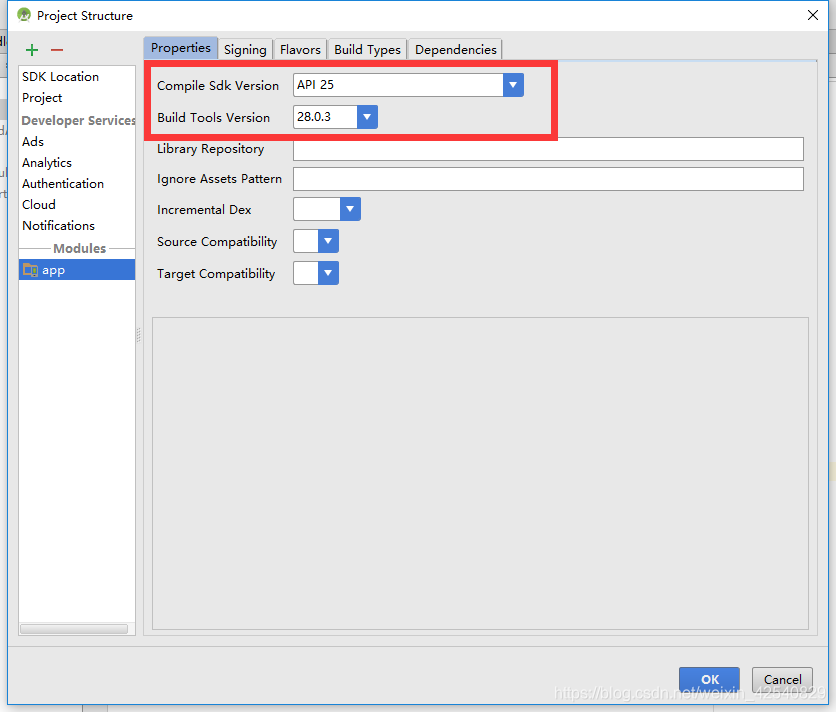Expand the Source Compatibility dropdown

click(x=328, y=241)
